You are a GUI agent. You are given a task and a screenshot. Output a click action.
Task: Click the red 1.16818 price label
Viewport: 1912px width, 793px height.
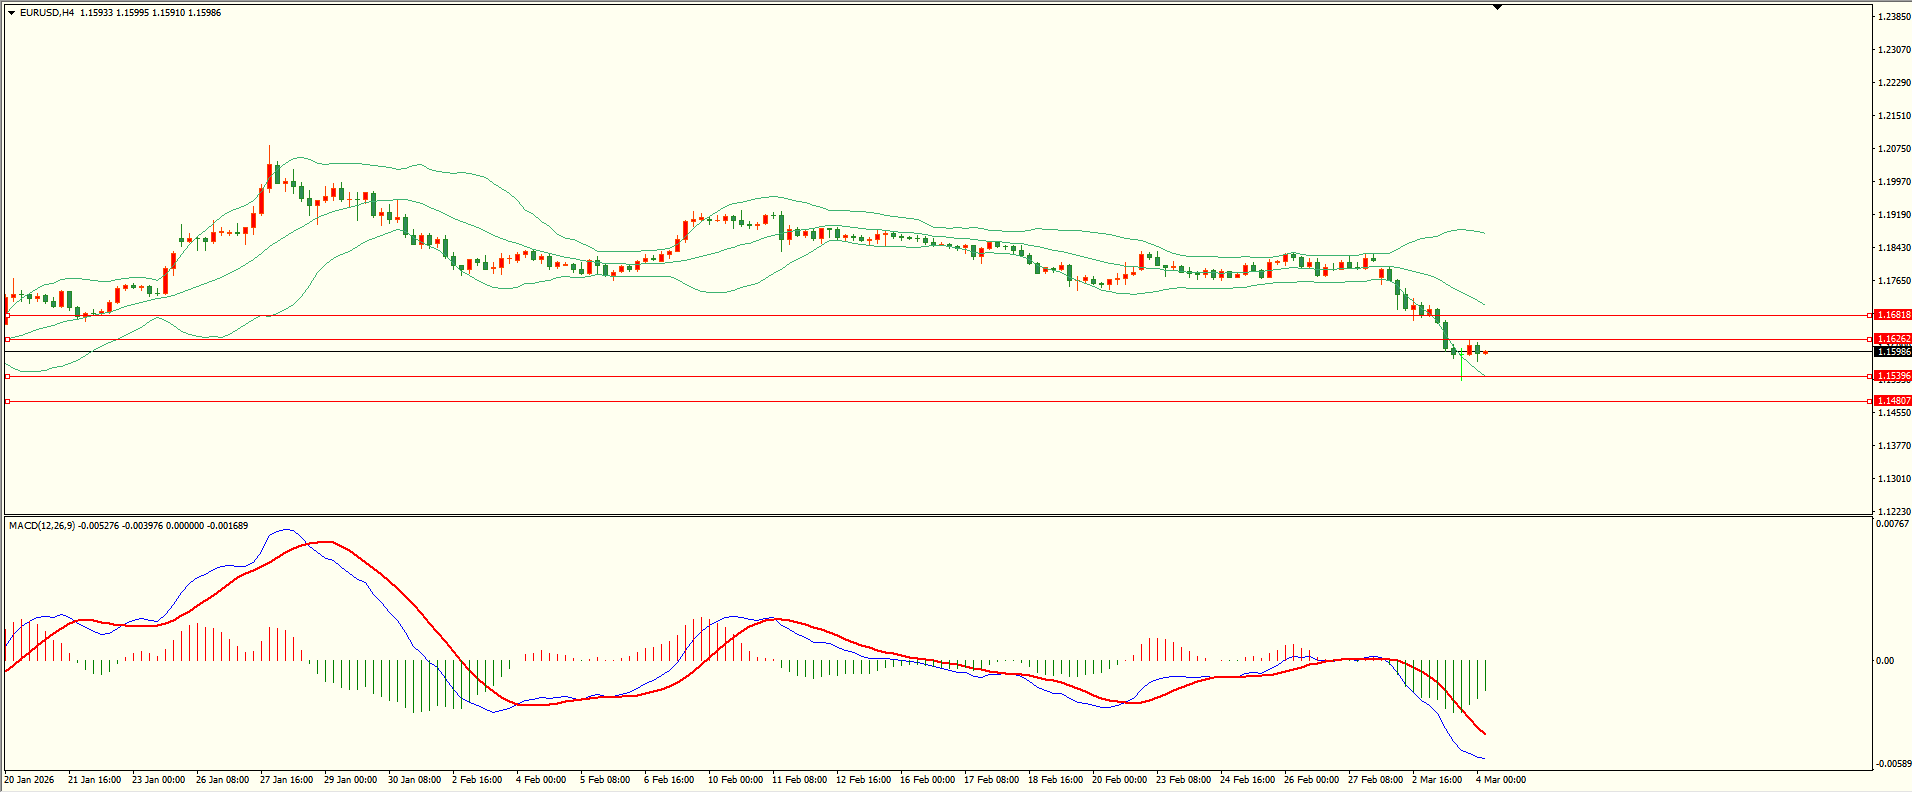1892,315
